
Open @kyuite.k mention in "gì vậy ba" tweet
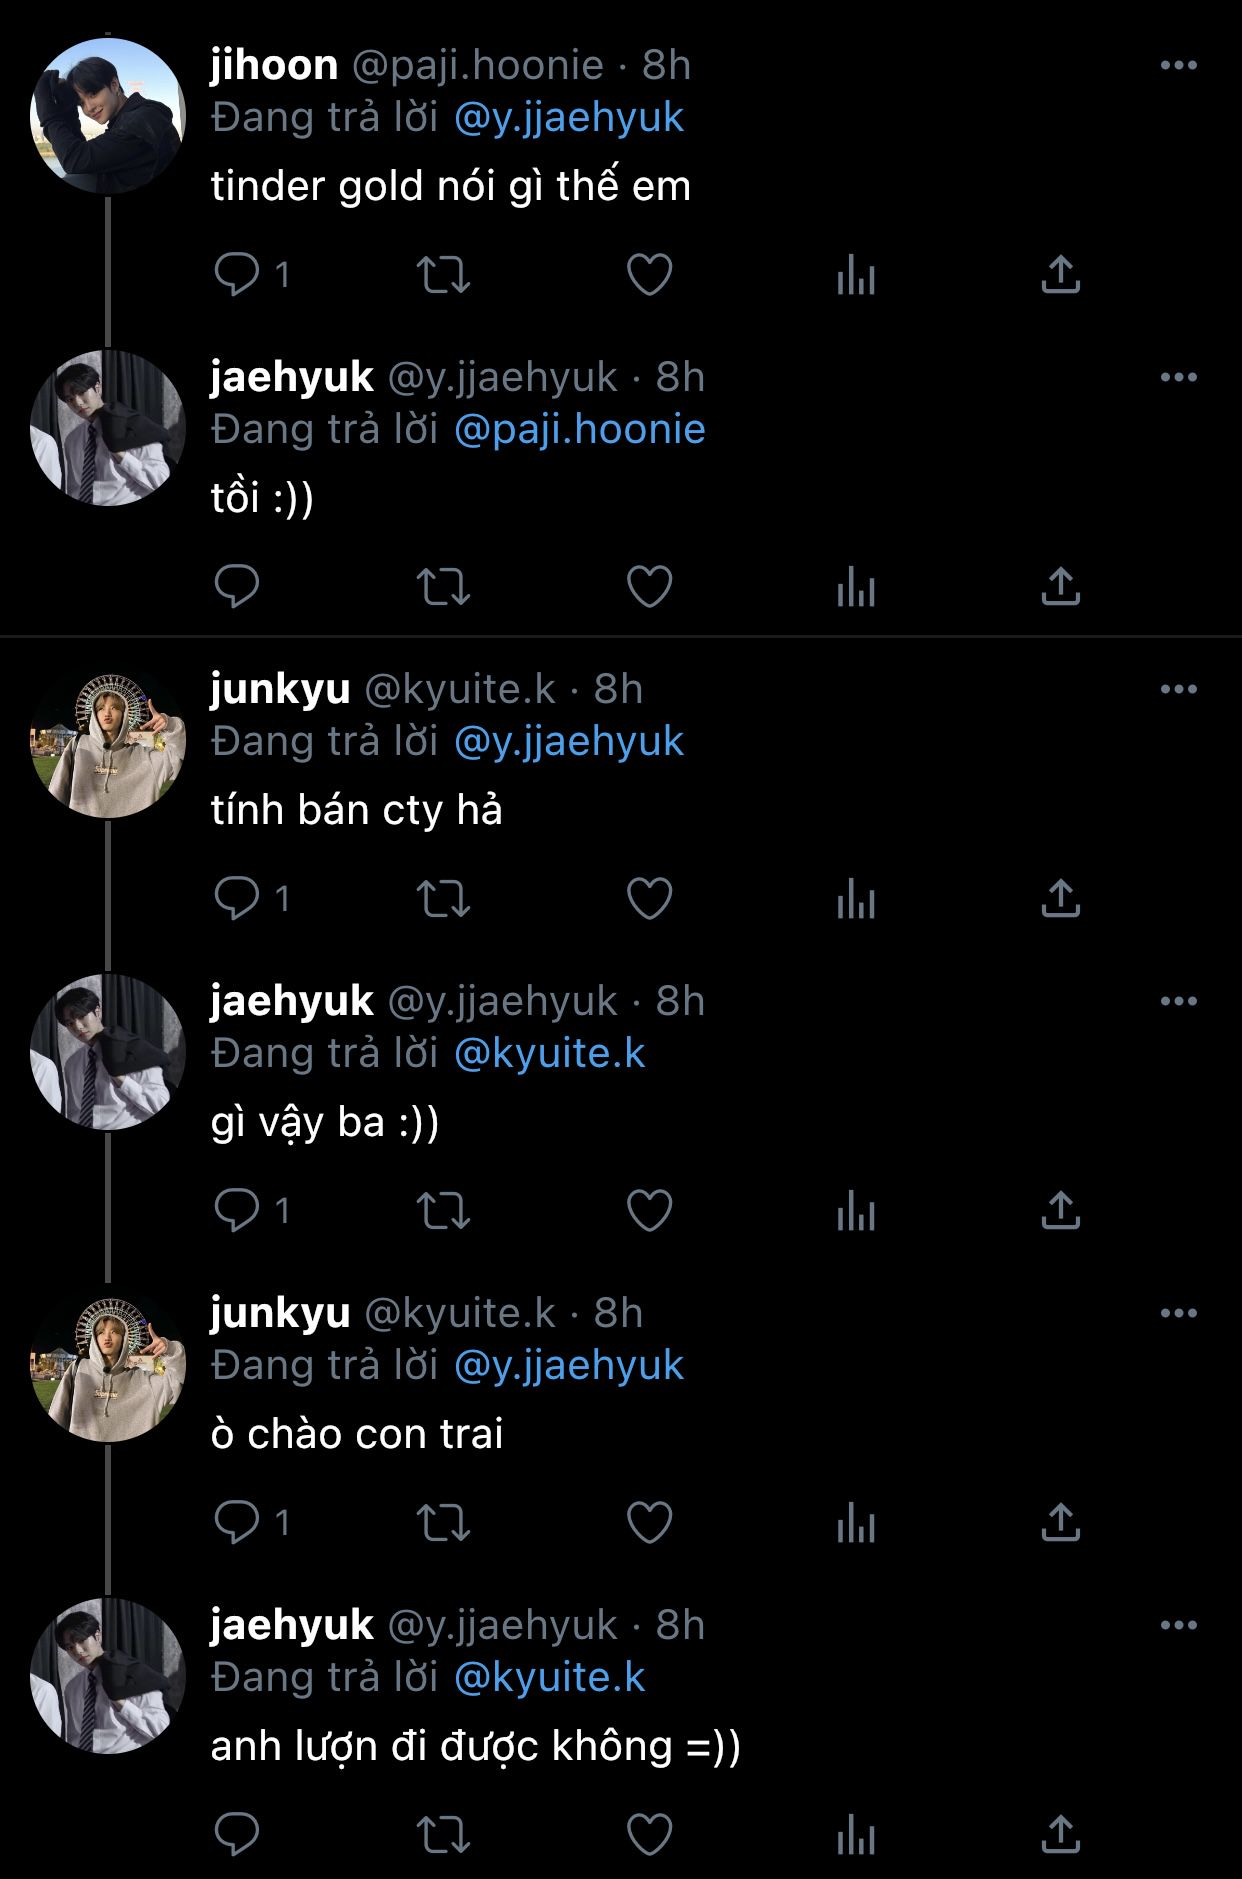click(550, 1054)
